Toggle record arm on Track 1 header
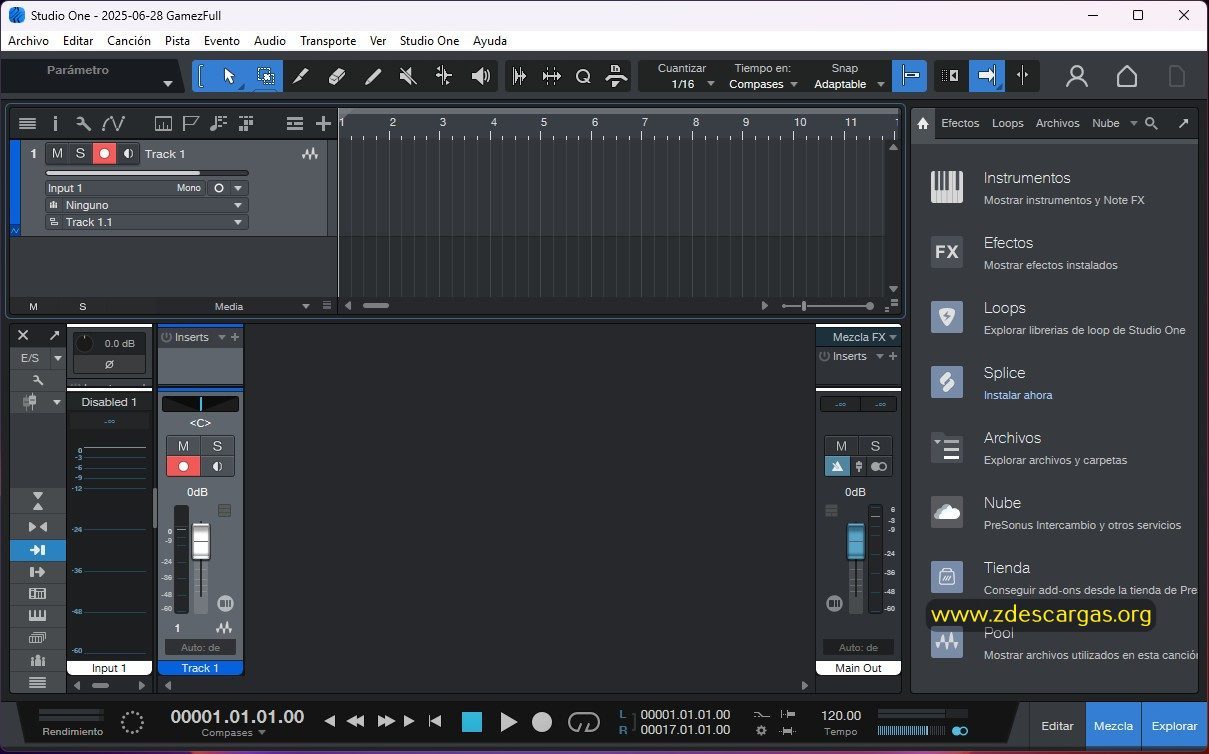The image size is (1209, 754). tap(104, 153)
